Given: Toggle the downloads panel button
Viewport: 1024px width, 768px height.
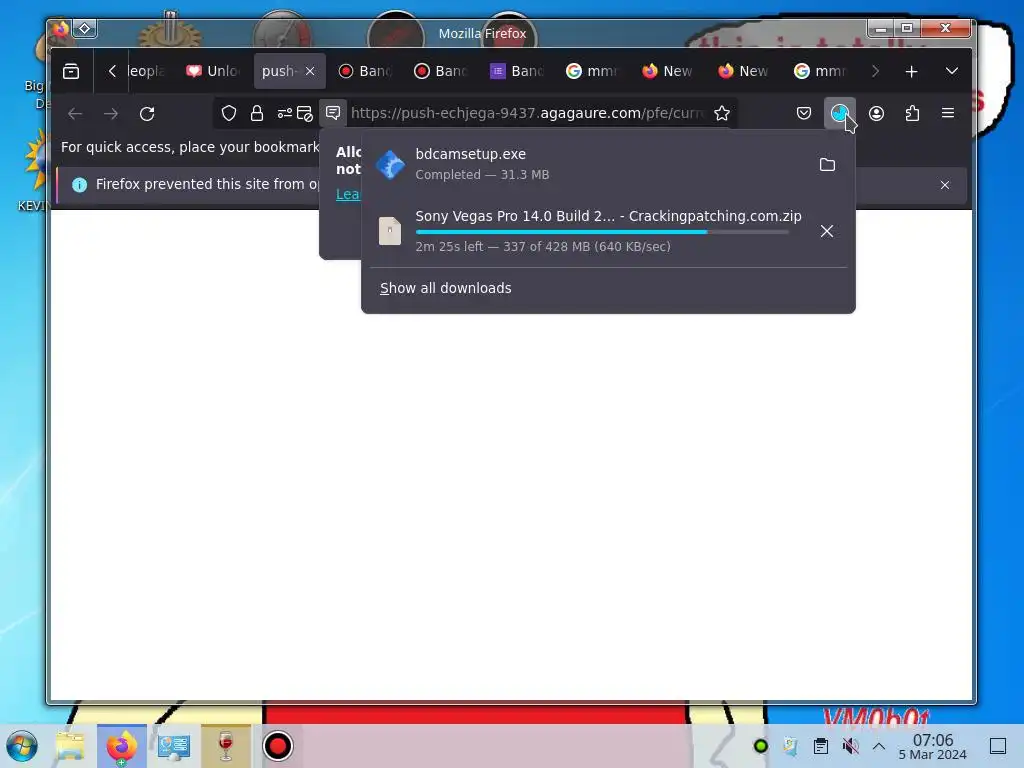Looking at the screenshot, I should point(840,114).
